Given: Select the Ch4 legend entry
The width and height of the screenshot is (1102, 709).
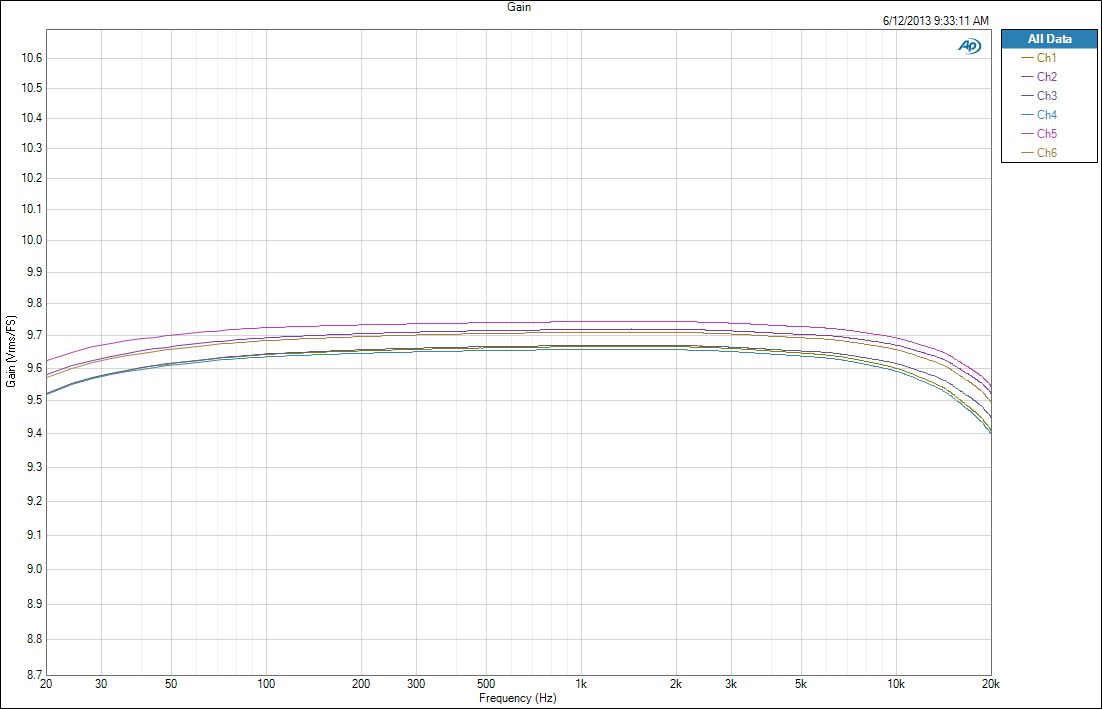Looking at the screenshot, I should pos(1039,115).
